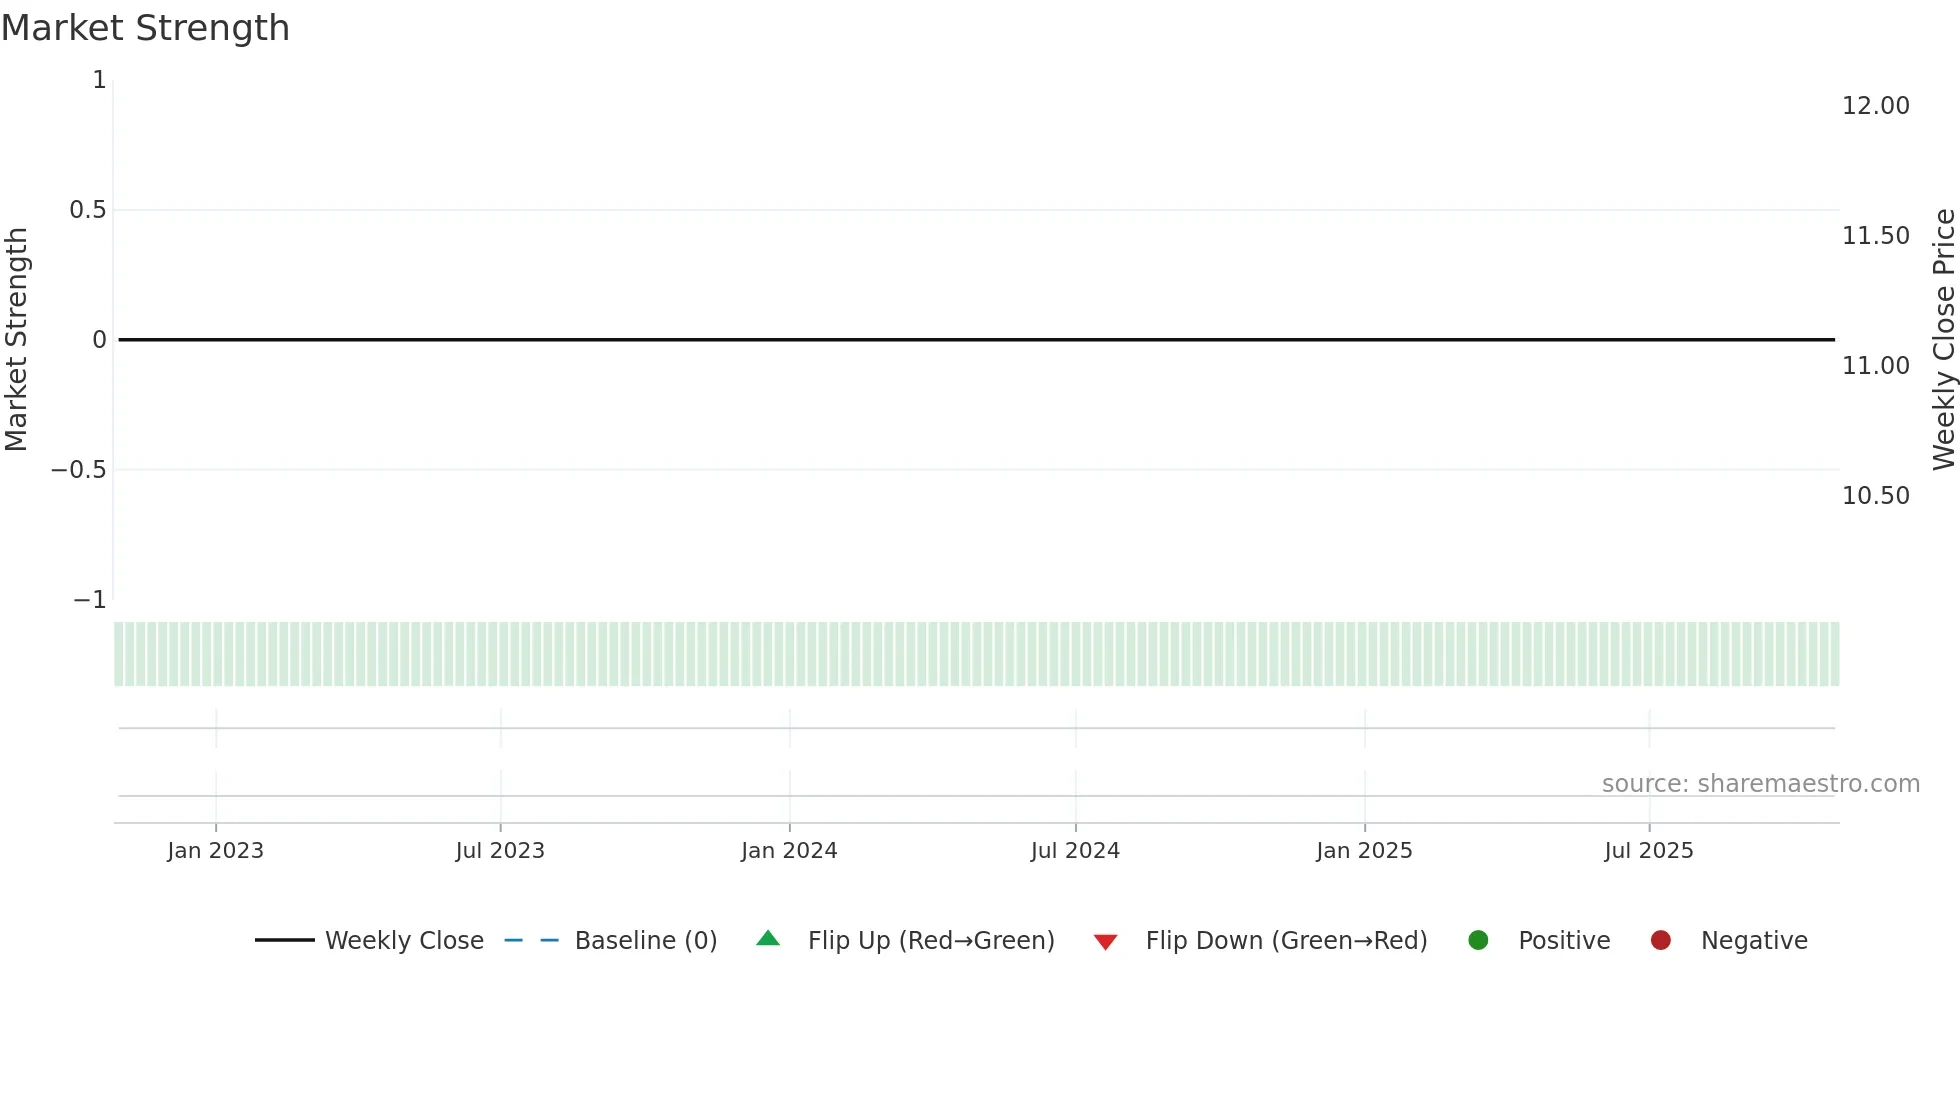Toggle Weekly Close legend line
The image size is (1960, 1102).
(x=403, y=941)
